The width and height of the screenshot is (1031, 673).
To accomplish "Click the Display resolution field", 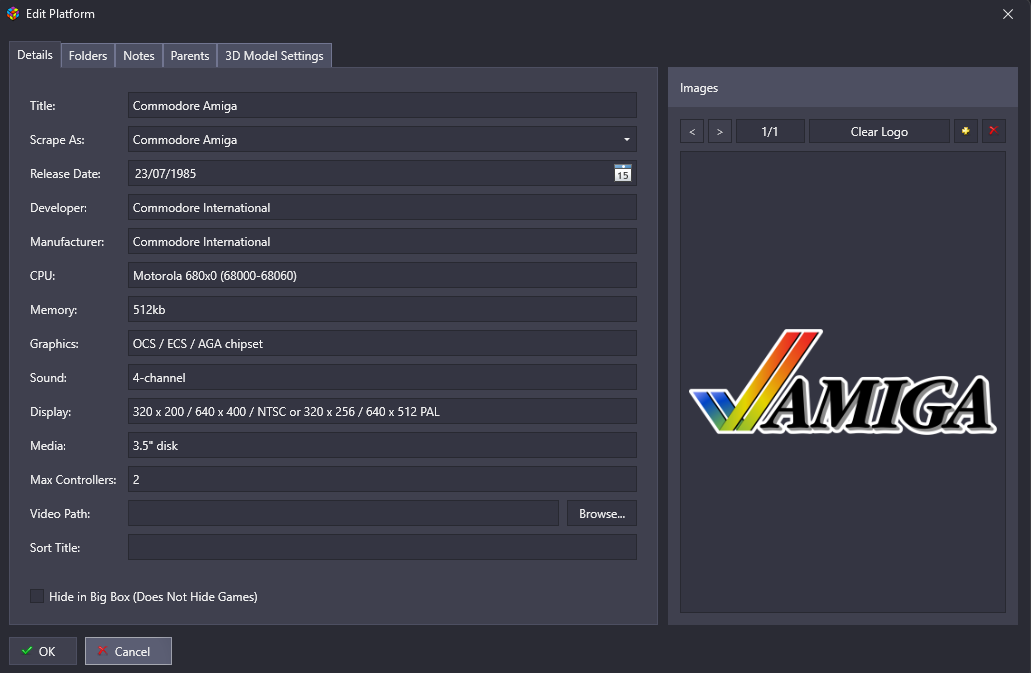I will [x=382, y=411].
